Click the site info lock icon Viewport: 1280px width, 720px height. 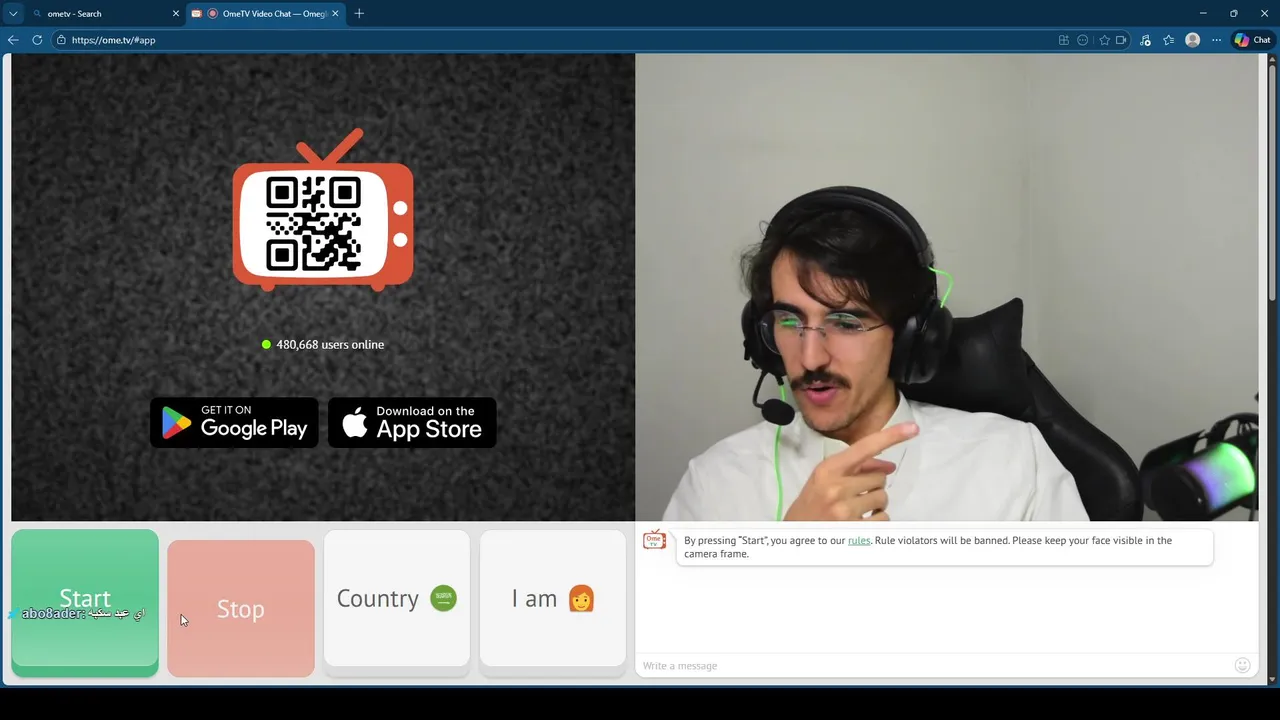(61, 40)
